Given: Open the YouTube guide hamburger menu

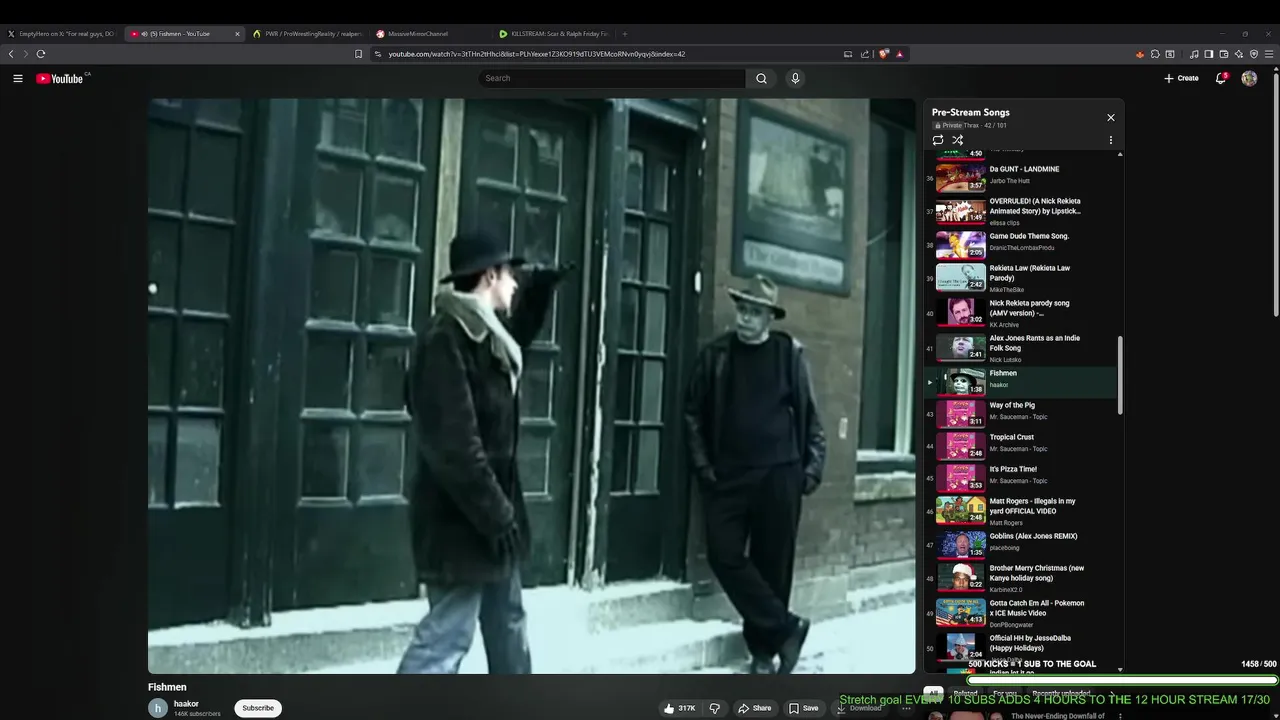Looking at the screenshot, I should [x=17, y=78].
